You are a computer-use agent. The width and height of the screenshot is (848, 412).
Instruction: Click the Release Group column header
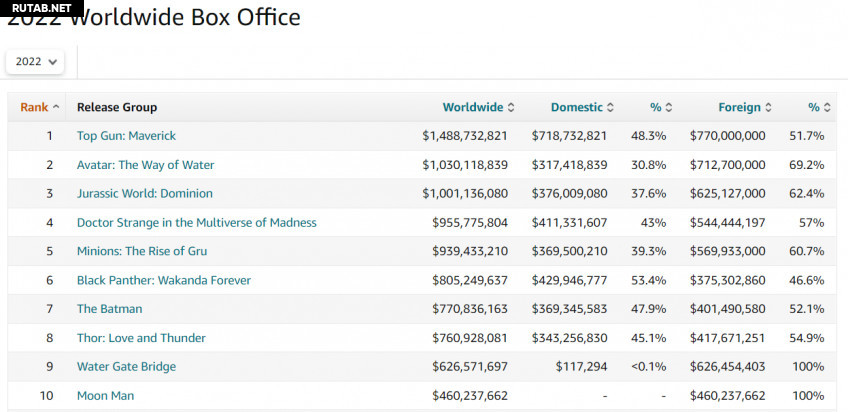[x=117, y=107]
